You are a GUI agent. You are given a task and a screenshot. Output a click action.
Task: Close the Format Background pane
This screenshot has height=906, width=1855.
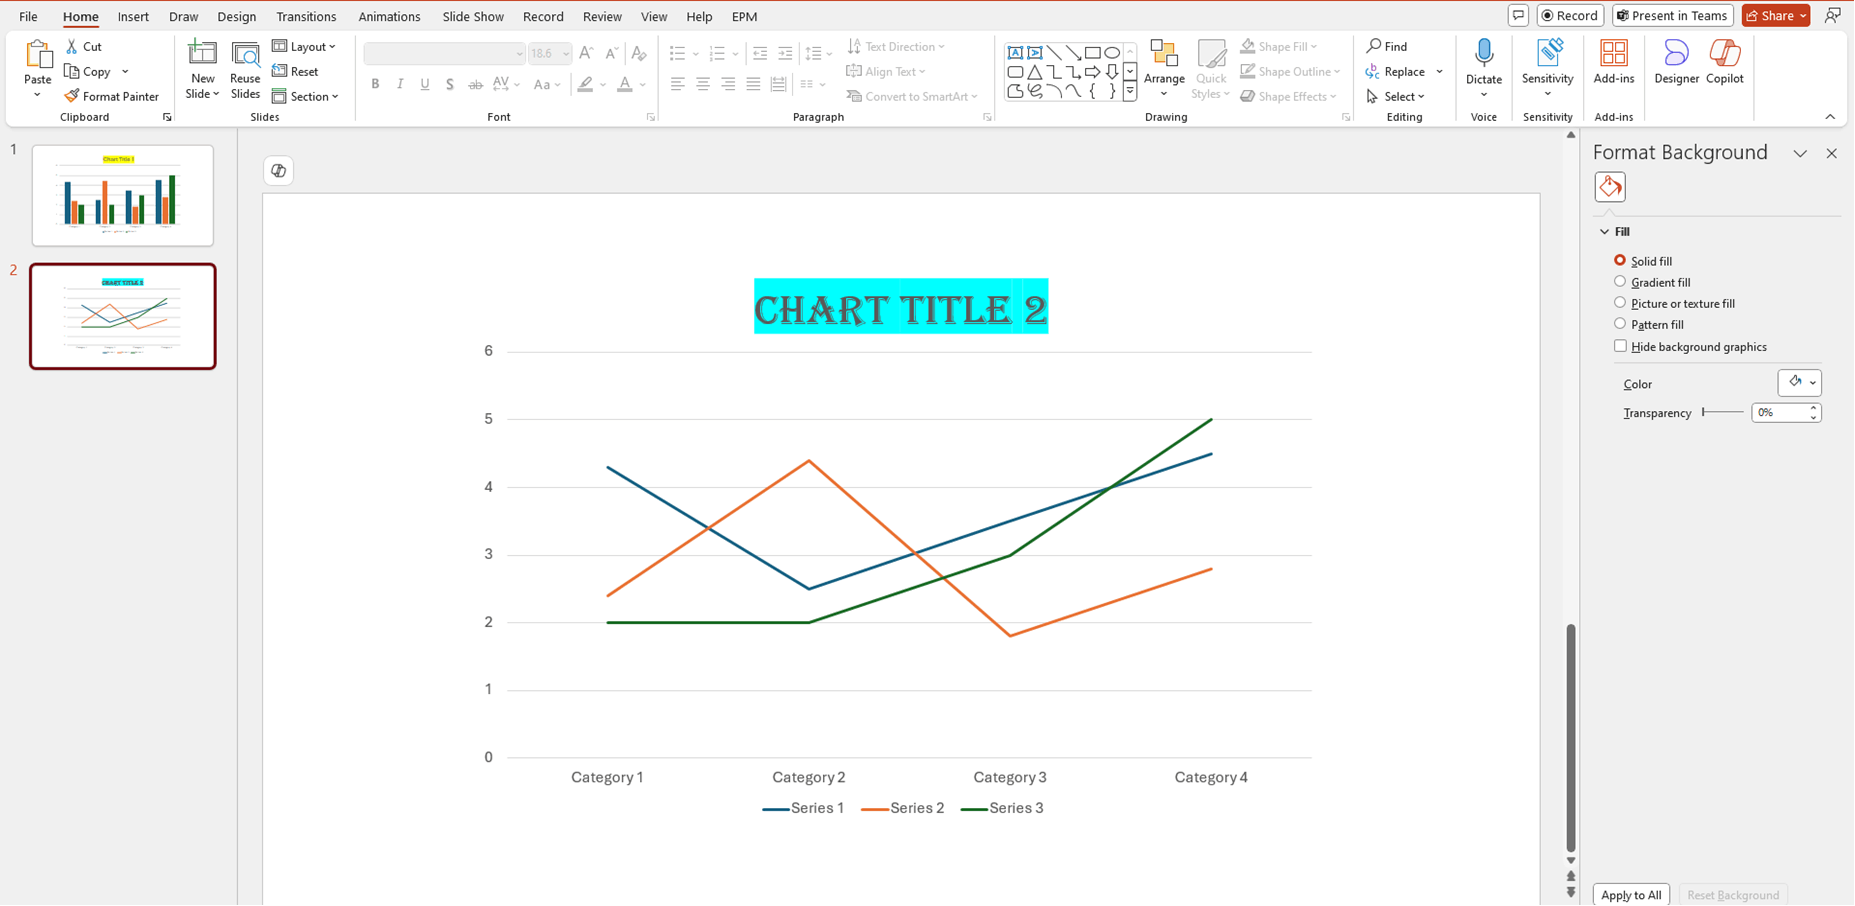coord(1831,153)
